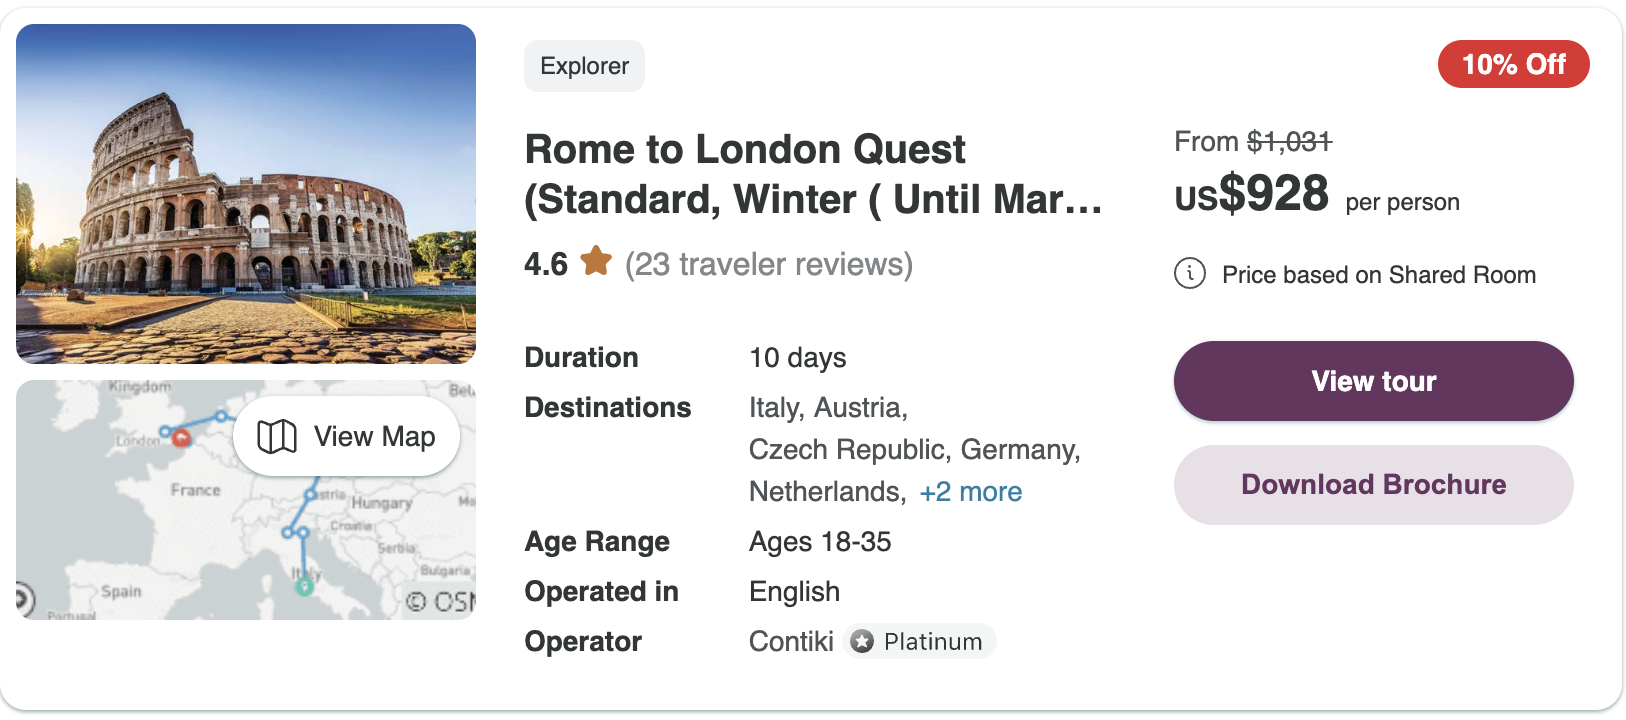Click the strikethrough $1,031 original price
Image resolution: width=1626 pixels, height=720 pixels.
tap(1289, 141)
